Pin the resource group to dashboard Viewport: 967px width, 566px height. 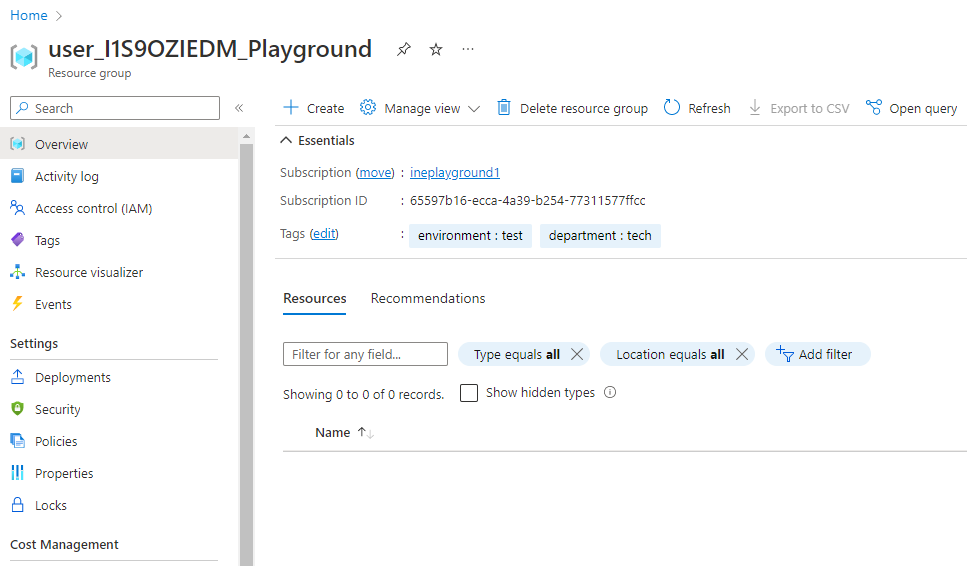tap(404, 49)
